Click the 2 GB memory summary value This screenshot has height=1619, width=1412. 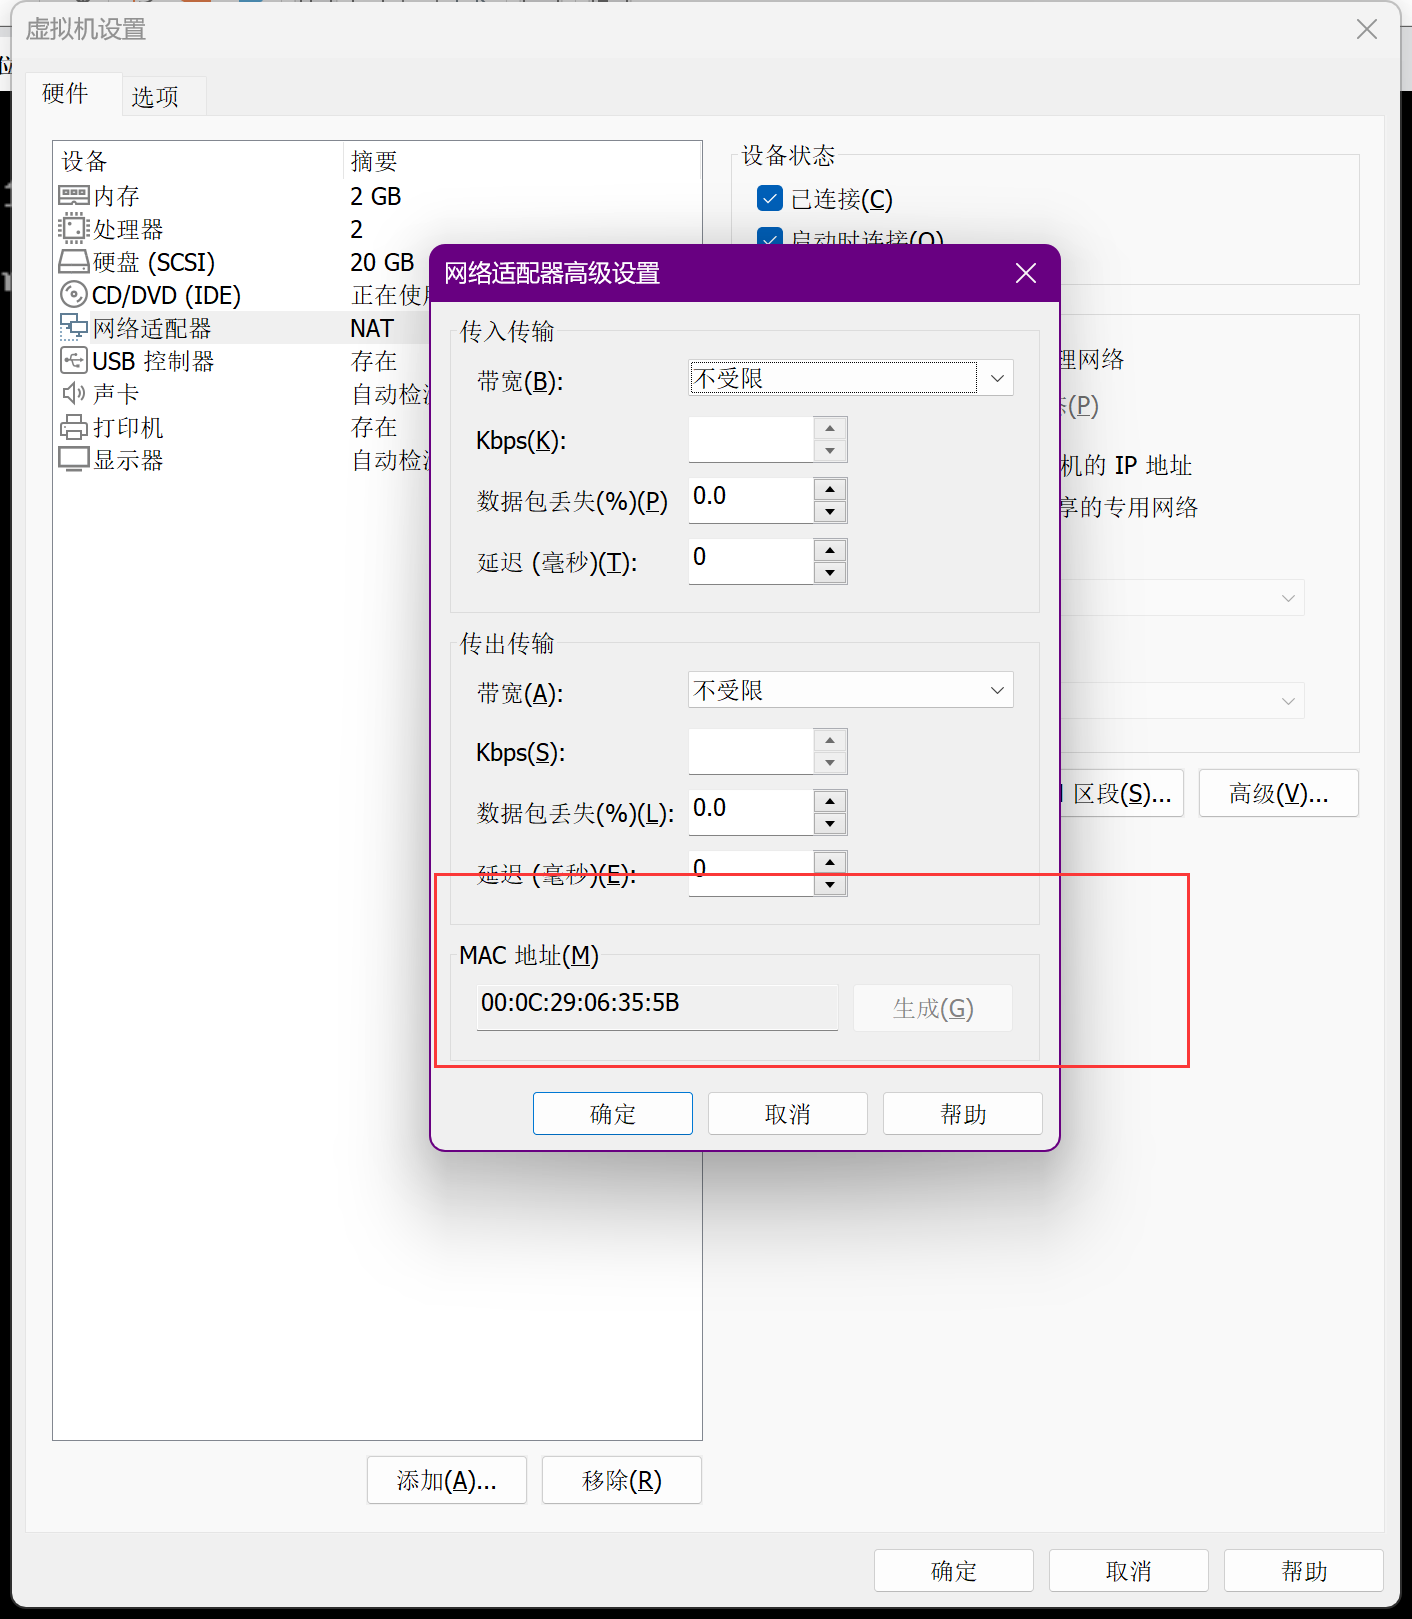click(x=376, y=196)
